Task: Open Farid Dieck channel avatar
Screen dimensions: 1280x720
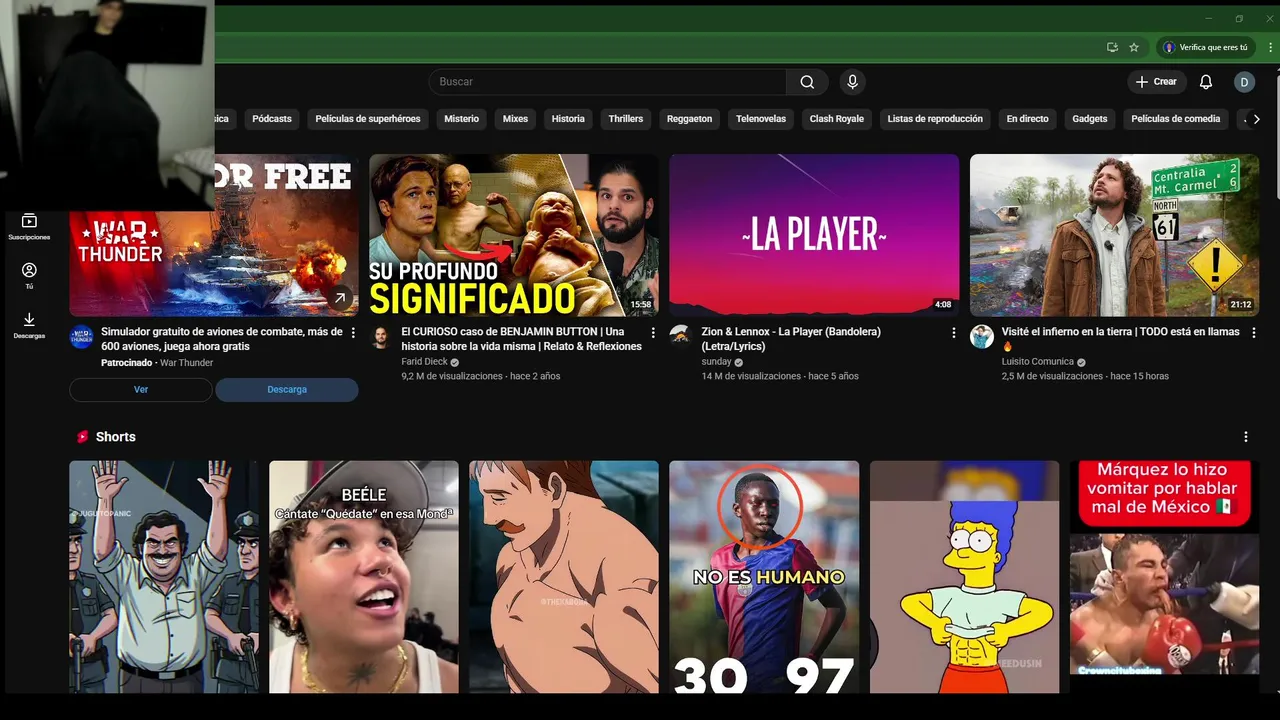Action: 381,336
